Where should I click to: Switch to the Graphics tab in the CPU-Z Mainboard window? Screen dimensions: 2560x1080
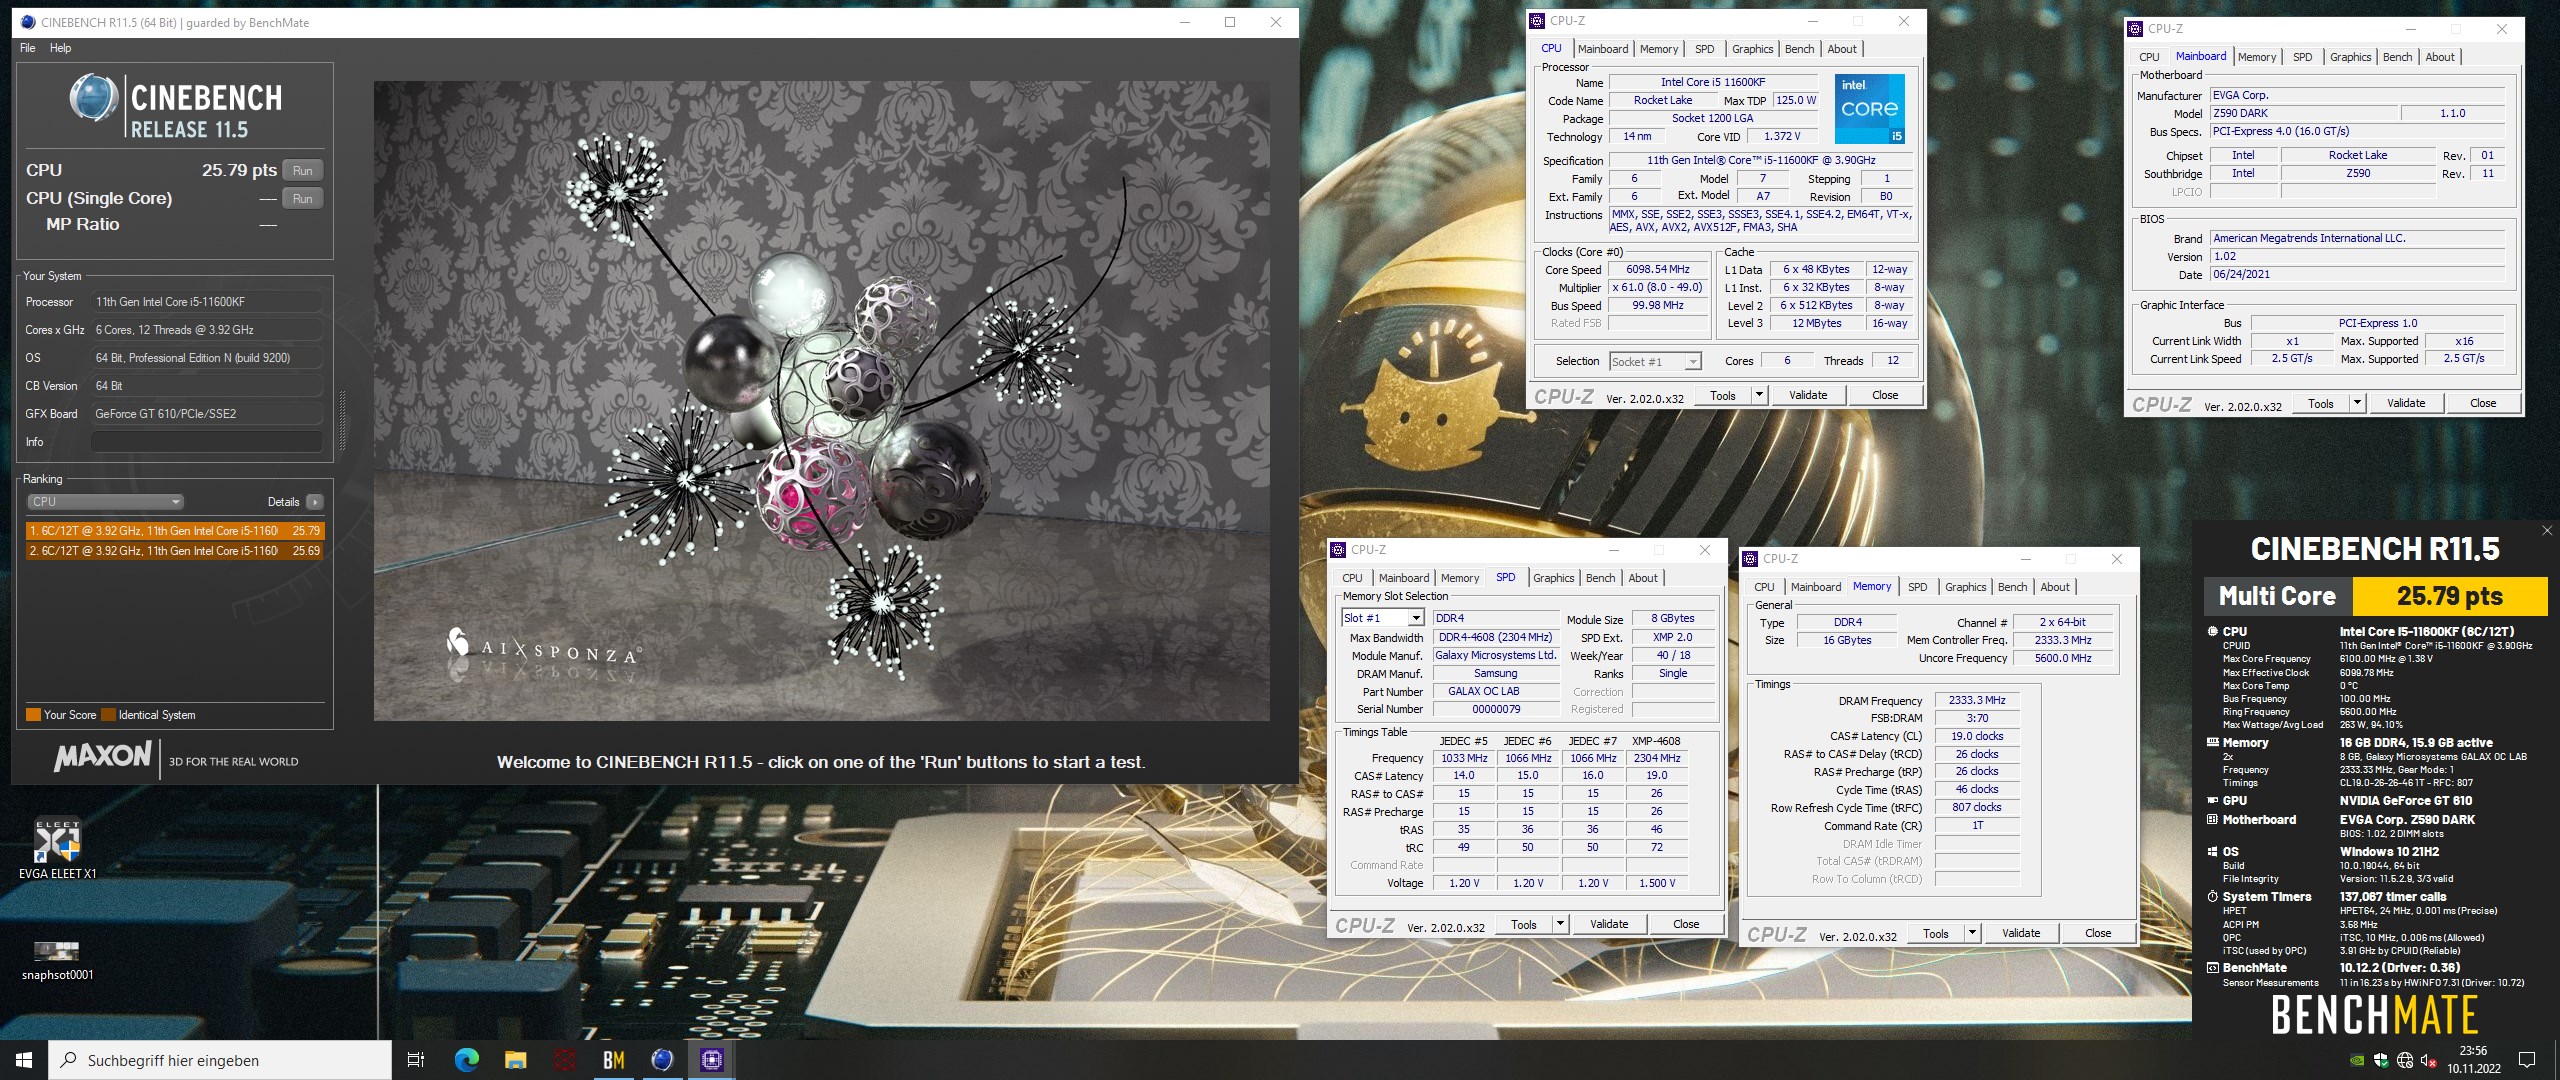click(x=2350, y=57)
